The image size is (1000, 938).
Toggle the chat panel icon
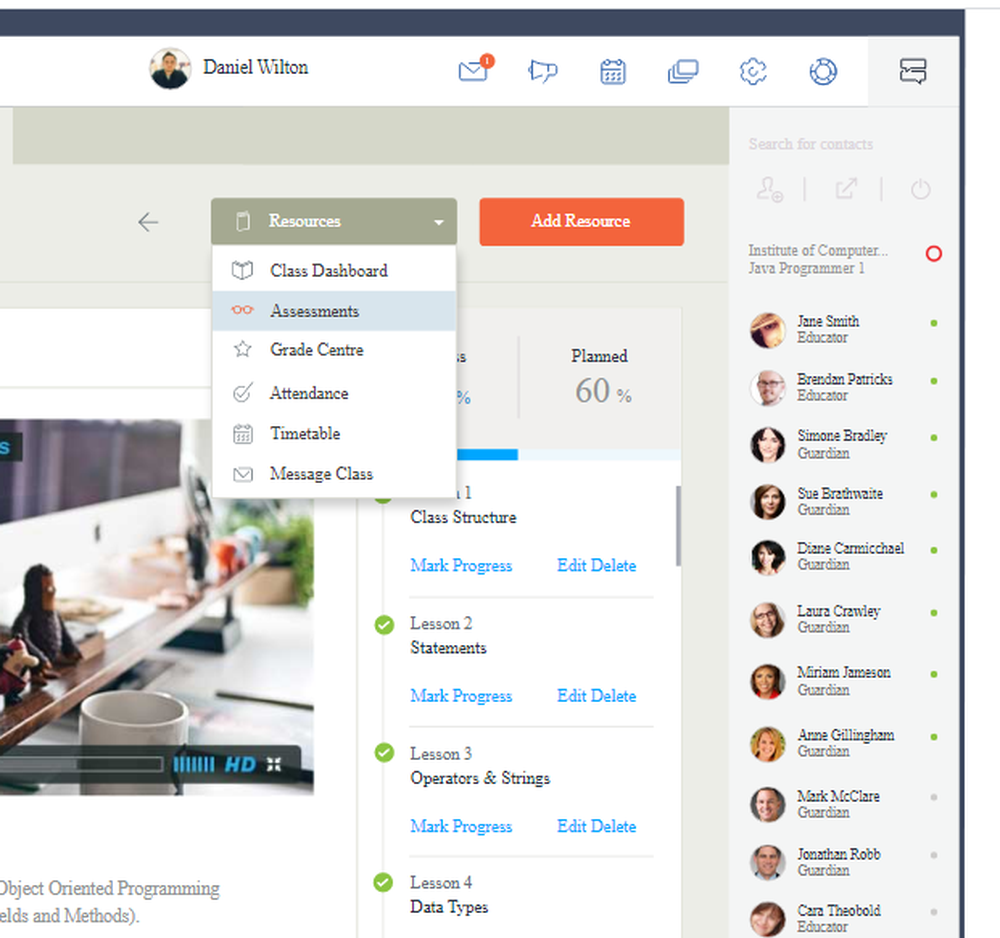coord(913,71)
